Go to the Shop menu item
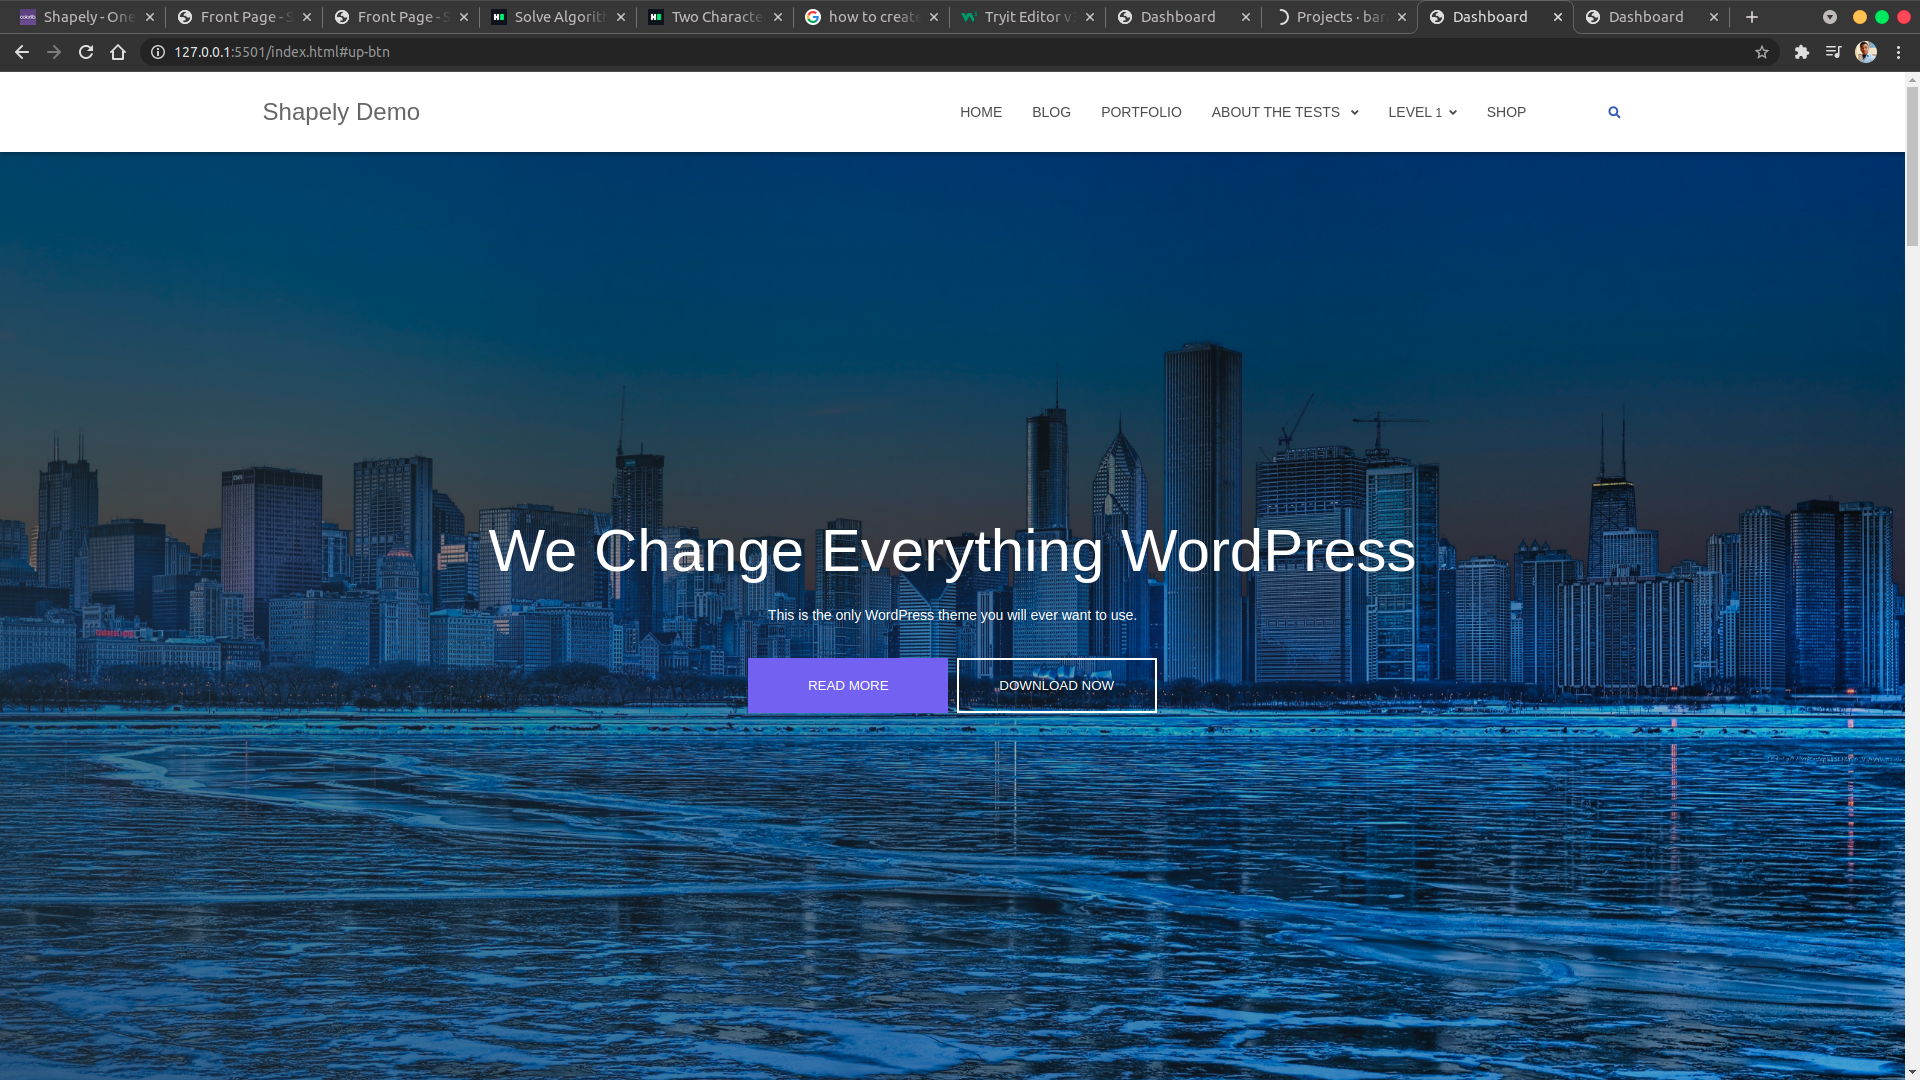Image resolution: width=1920 pixels, height=1080 pixels. pos(1506,112)
